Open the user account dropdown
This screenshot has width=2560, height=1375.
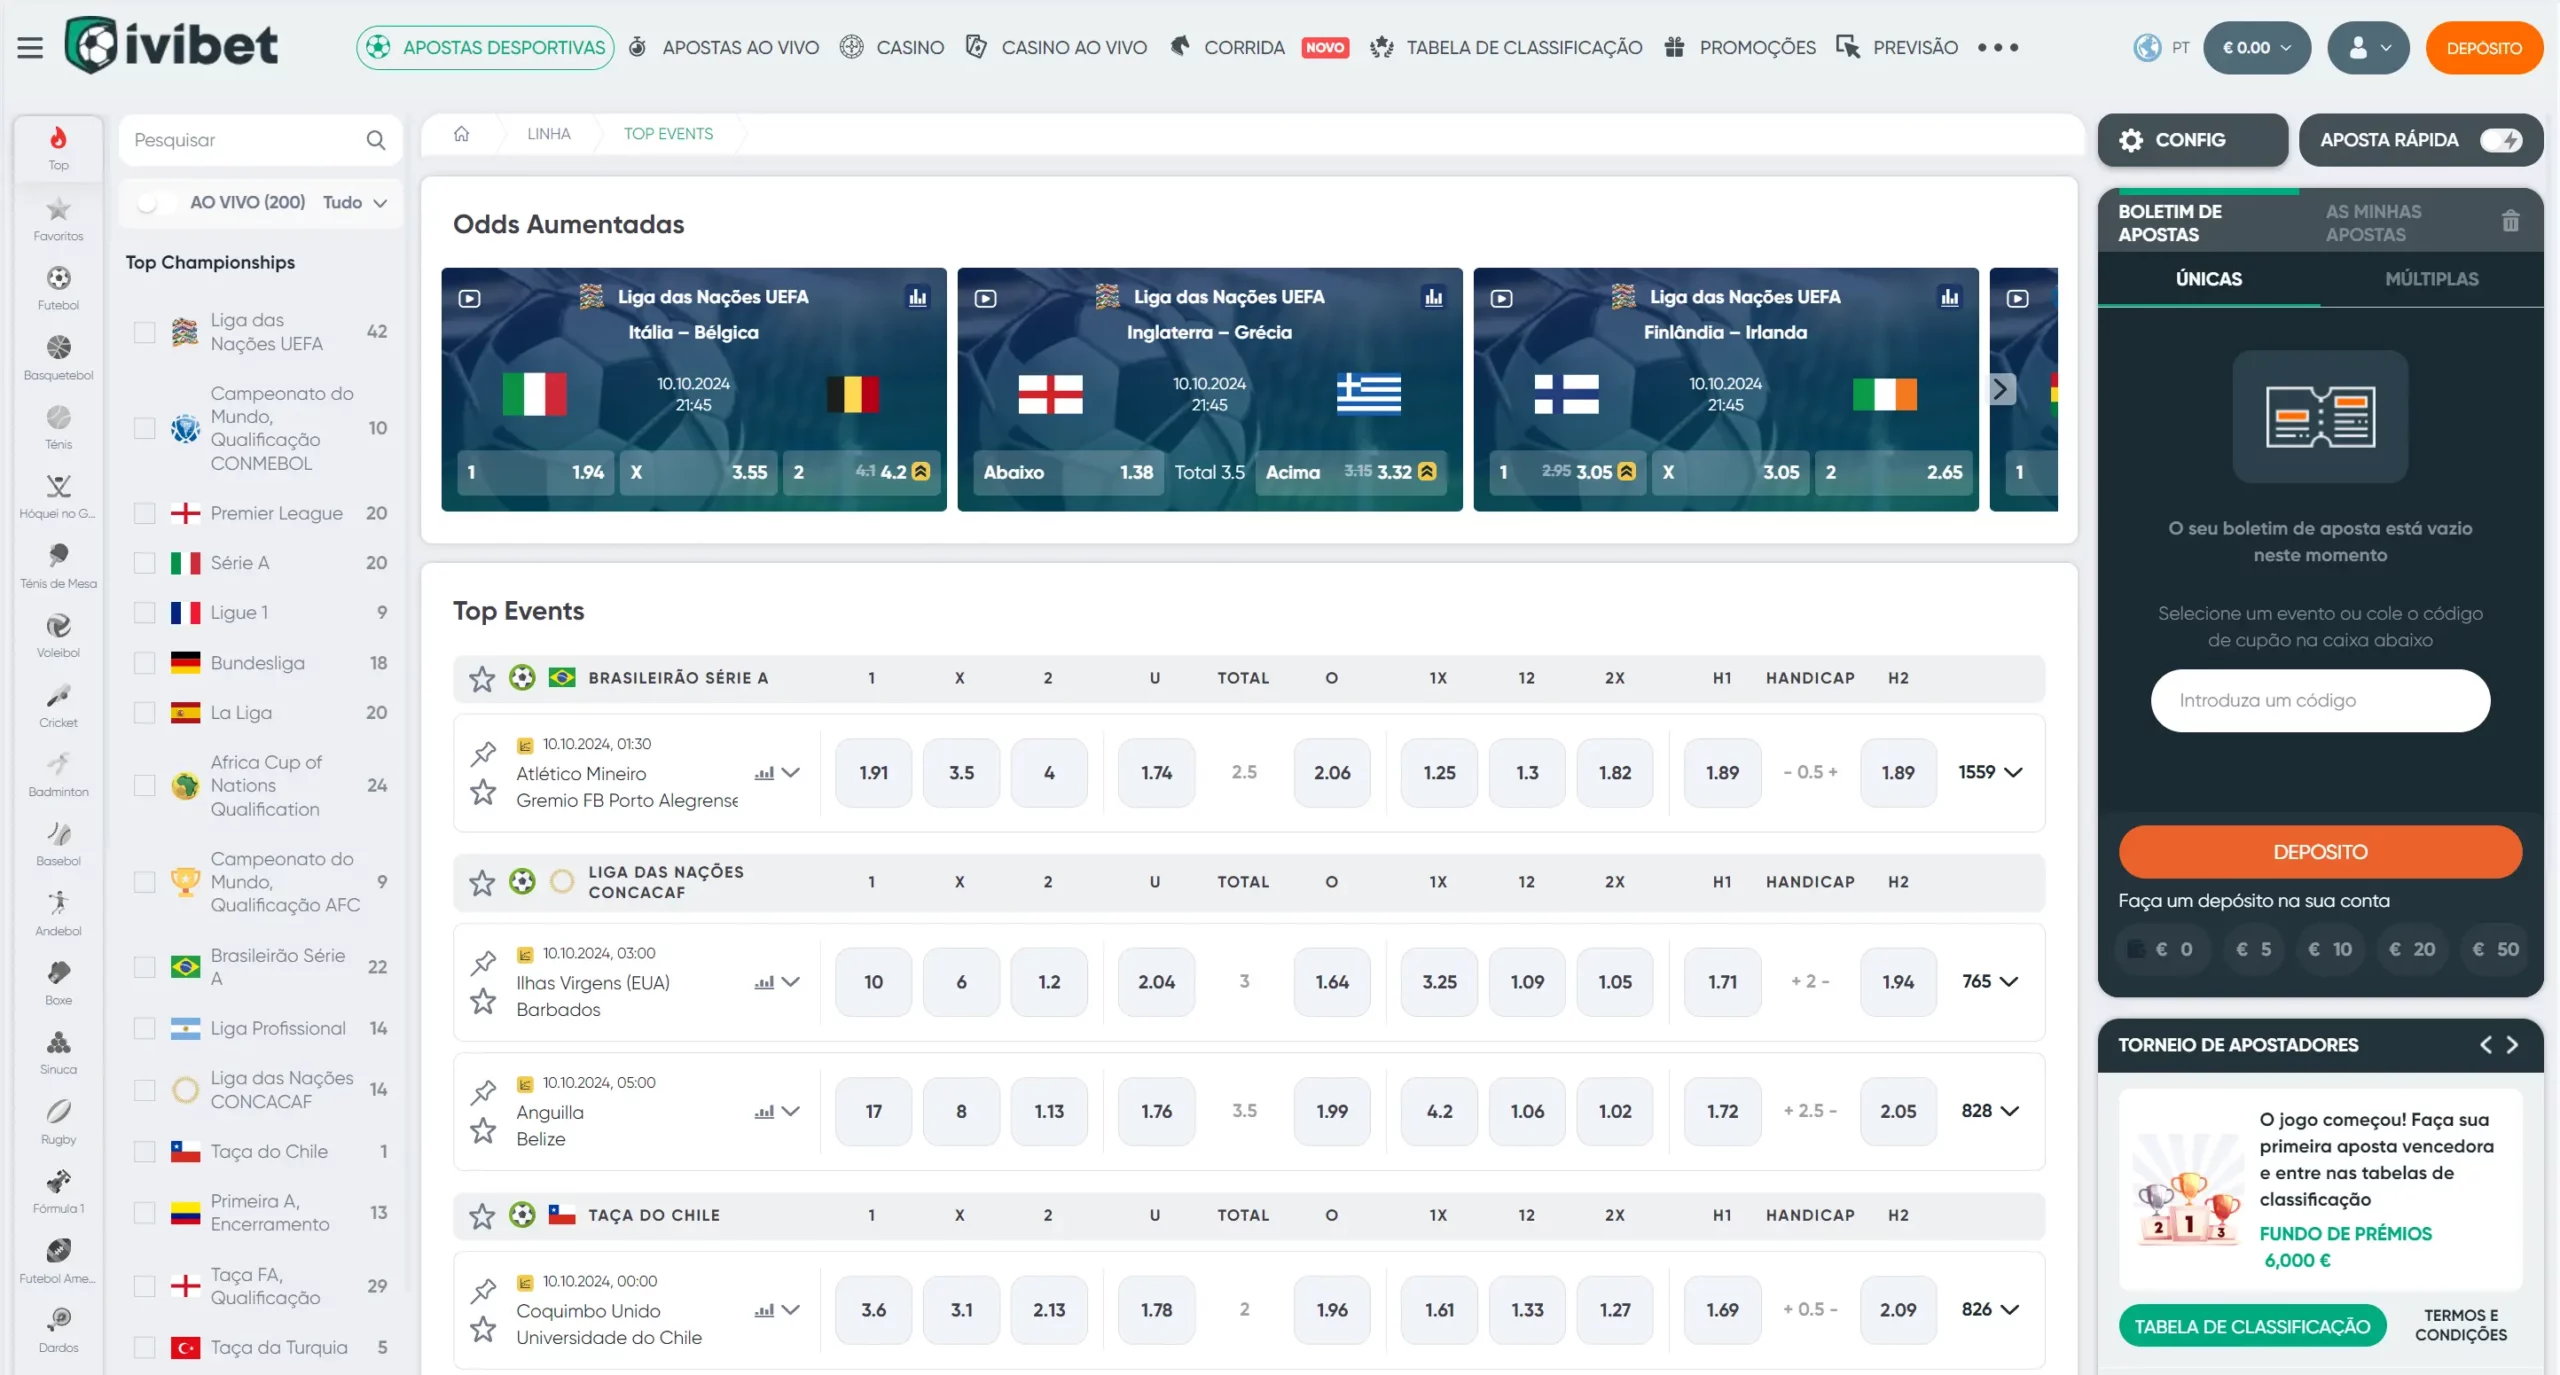[x=2367, y=48]
